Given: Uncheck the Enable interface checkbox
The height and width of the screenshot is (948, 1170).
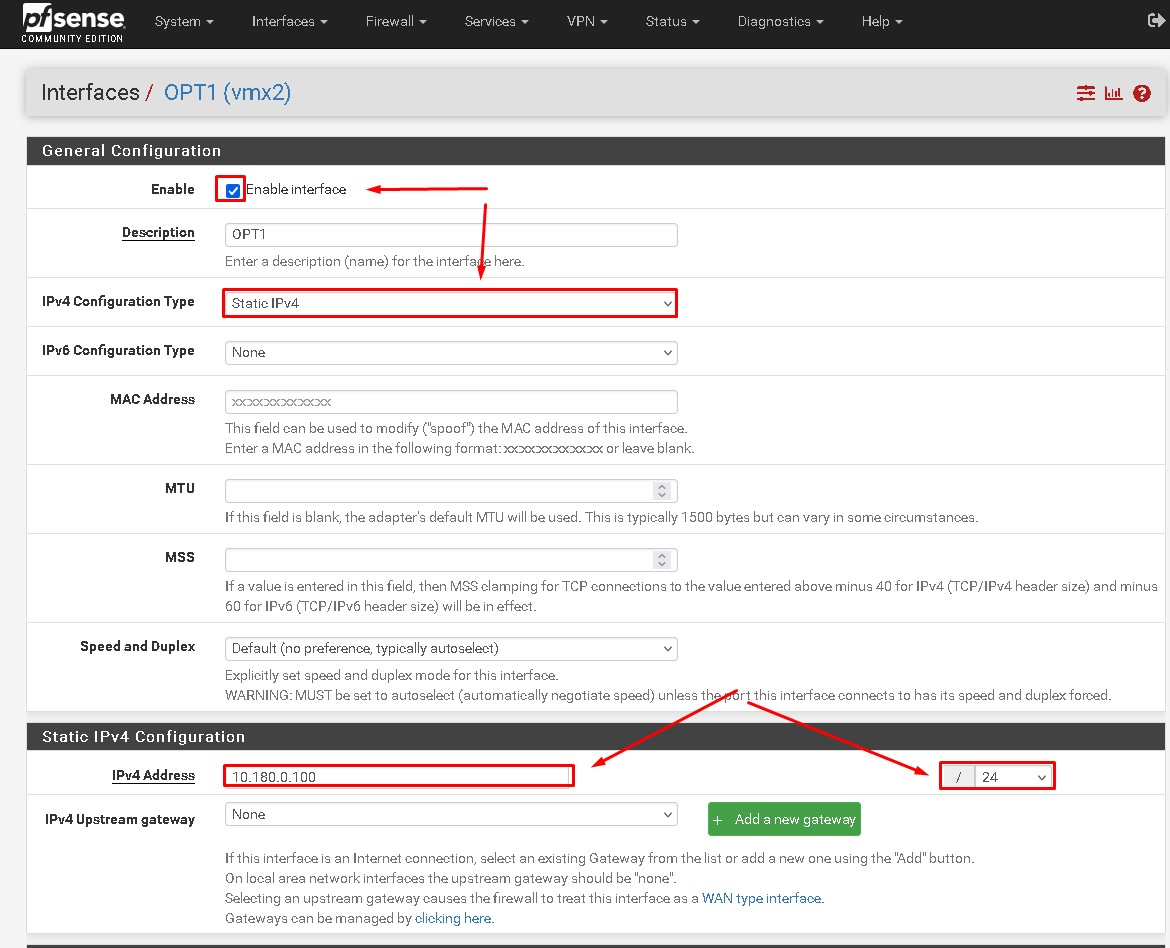Looking at the screenshot, I should click(x=233, y=190).
